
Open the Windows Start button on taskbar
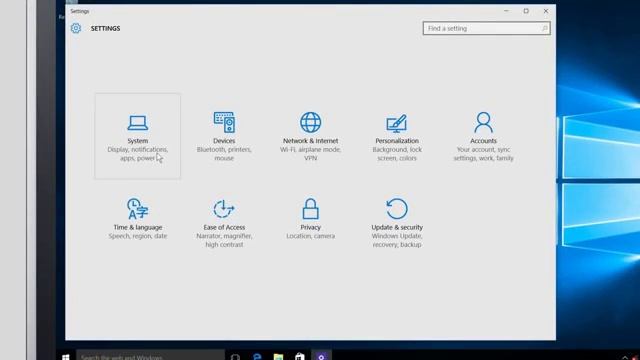click(x=66, y=357)
